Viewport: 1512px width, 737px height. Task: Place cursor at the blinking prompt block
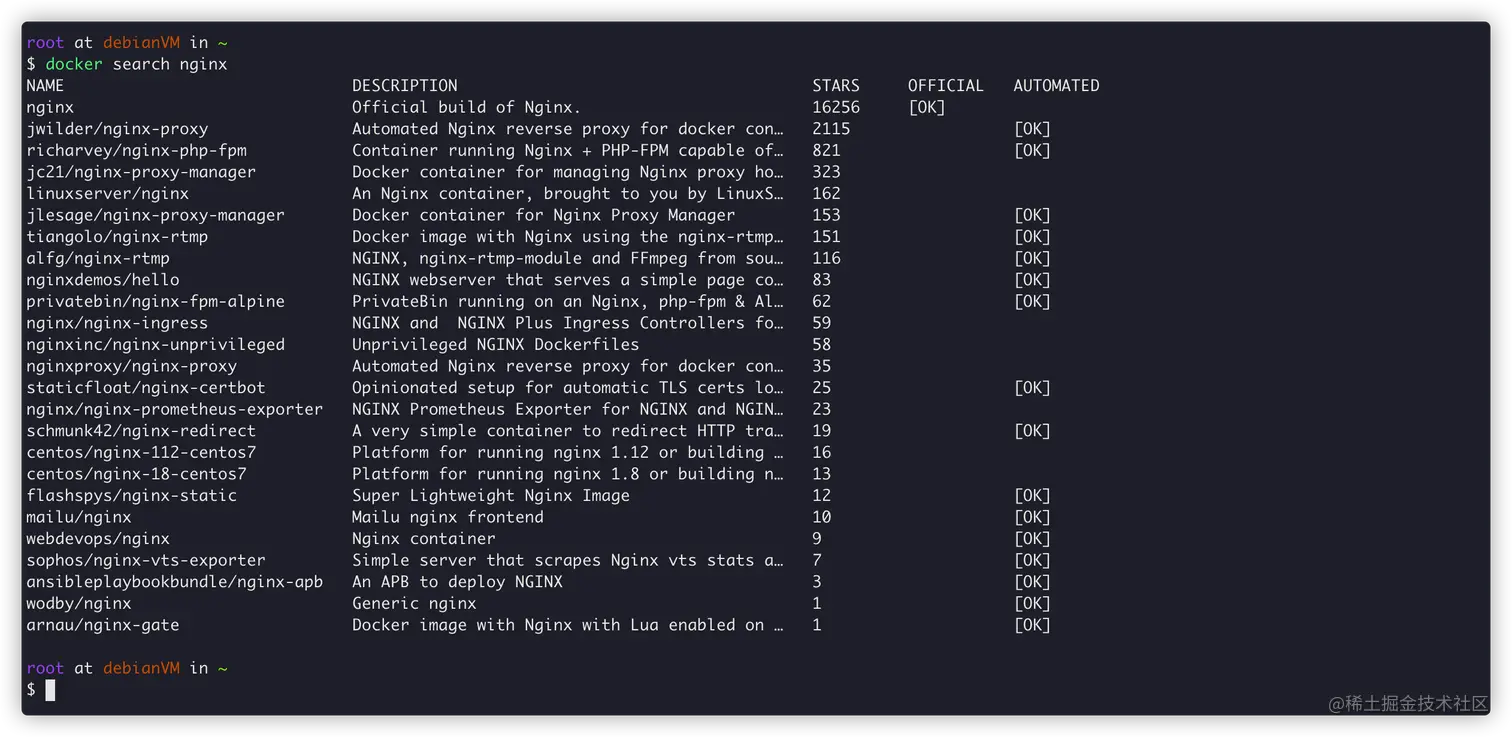tap(50, 690)
